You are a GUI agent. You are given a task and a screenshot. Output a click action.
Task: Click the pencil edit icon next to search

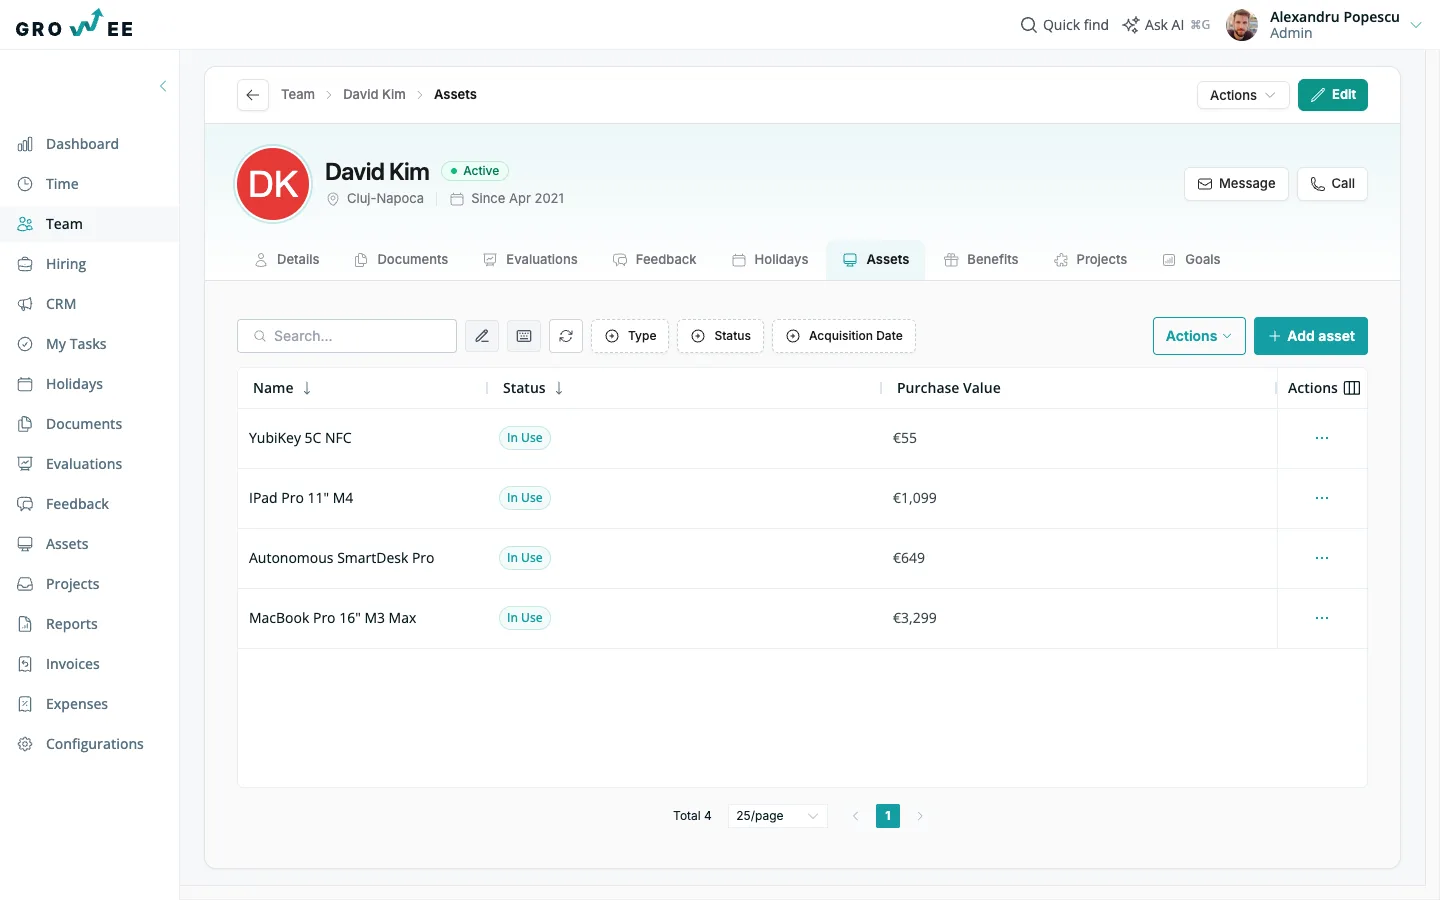[482, 336]
